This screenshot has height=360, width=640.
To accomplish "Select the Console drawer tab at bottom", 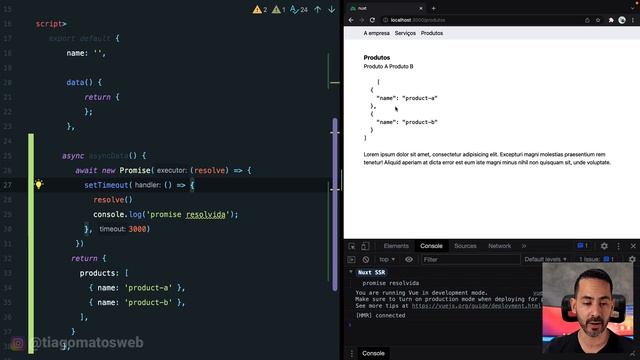I will tap(373, 353).
